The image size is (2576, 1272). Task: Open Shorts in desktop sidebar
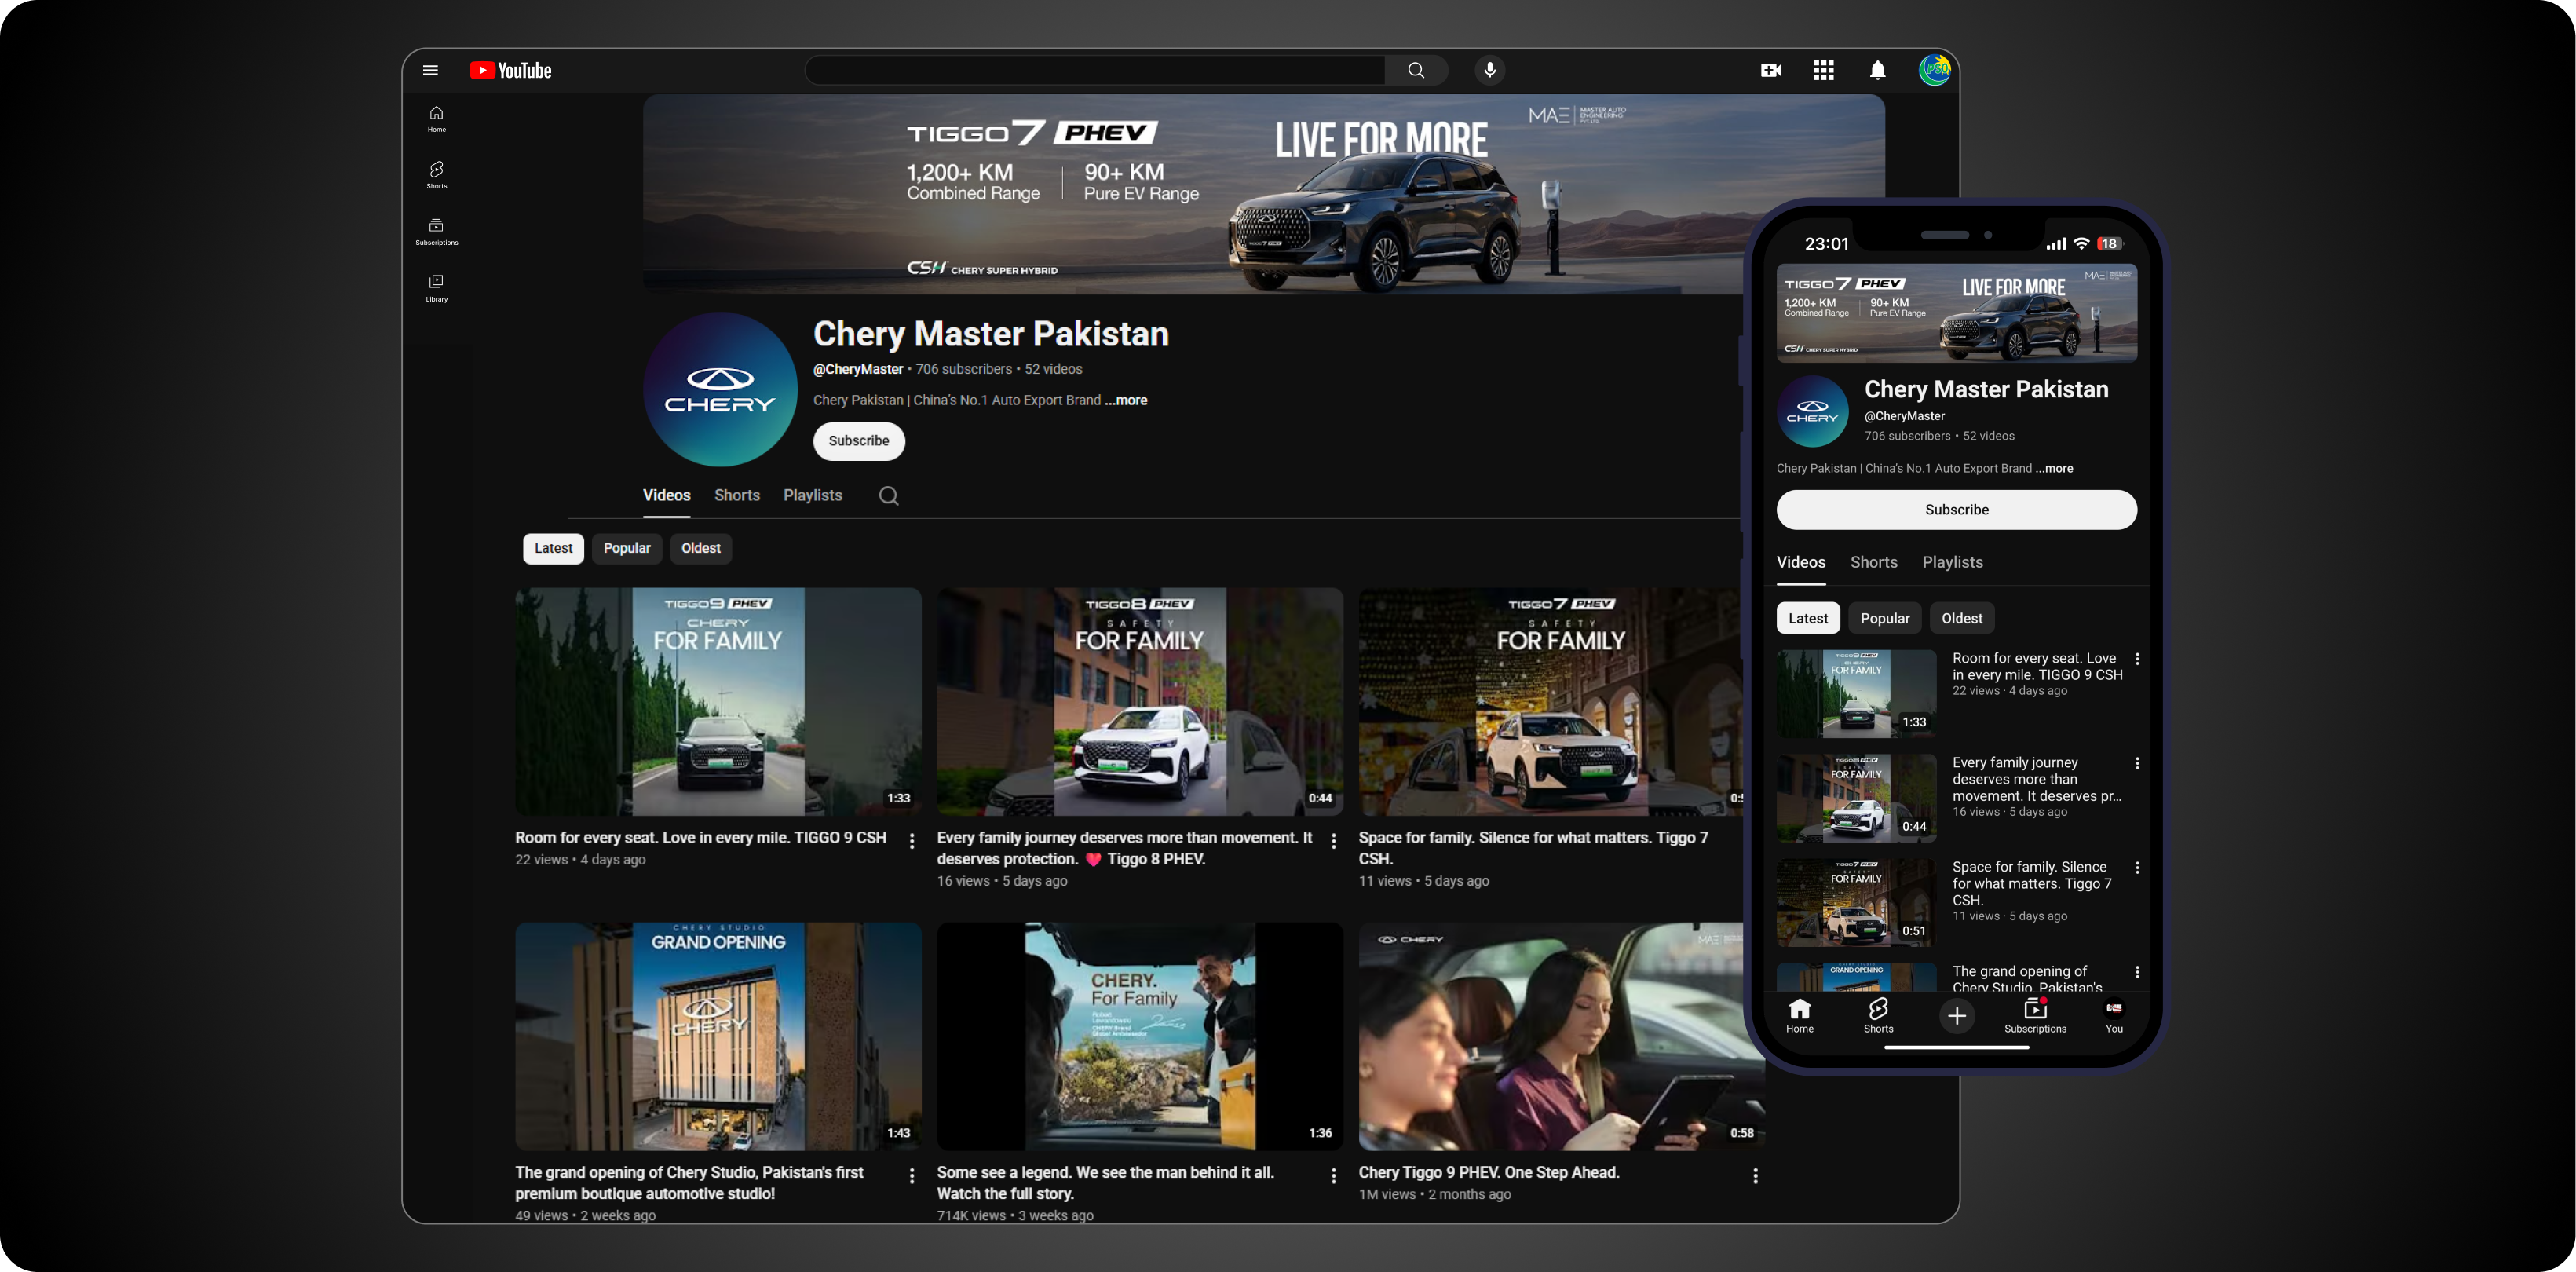click(x=437, y=175)
